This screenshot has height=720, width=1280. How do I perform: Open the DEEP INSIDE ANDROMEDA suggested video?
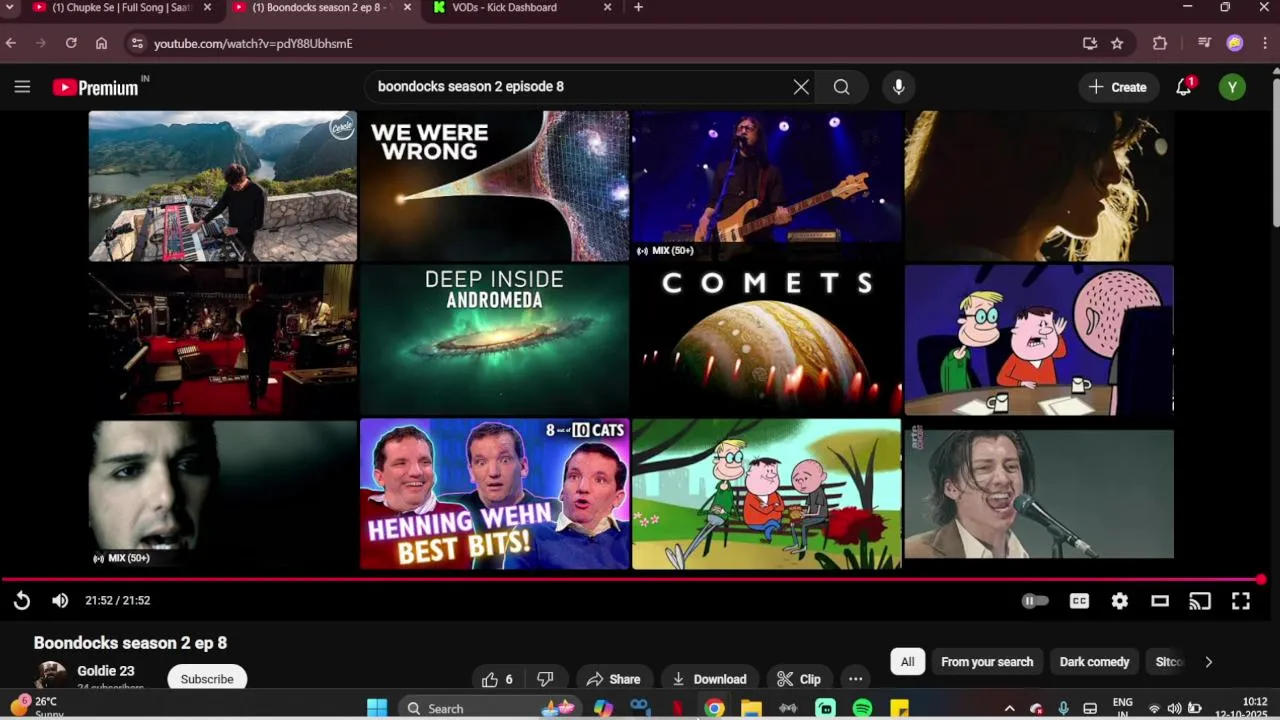pos(494,340)
